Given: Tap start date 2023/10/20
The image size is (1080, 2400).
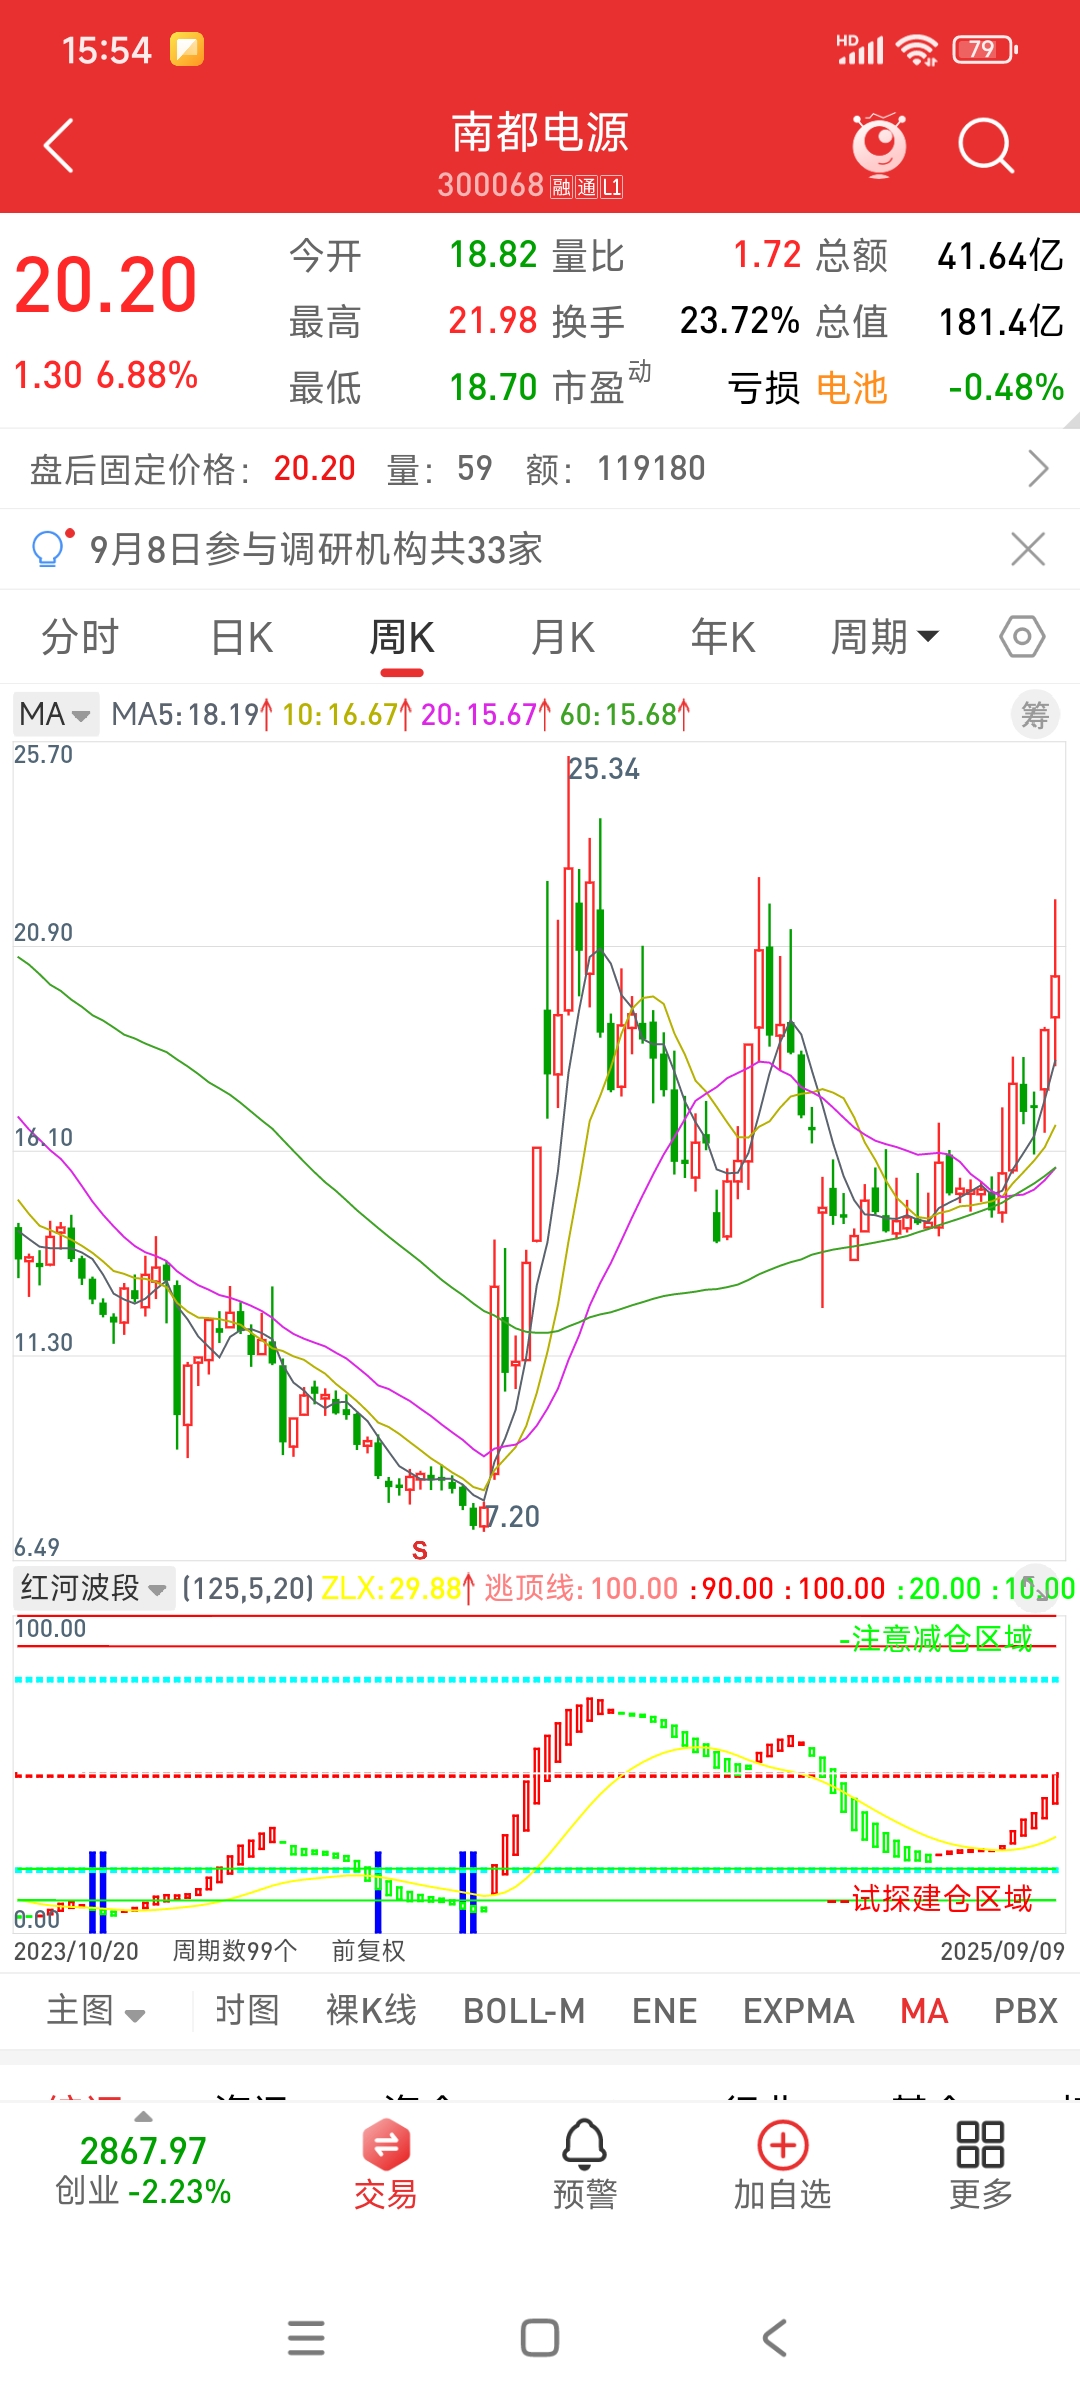Looking at the screenshot, I should tap(76, 1951).
